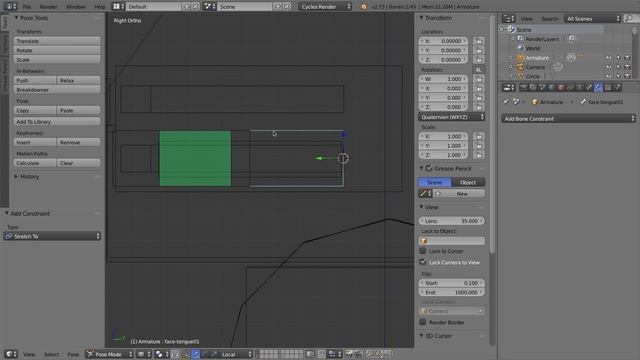
Task: Open the viewport shading selector
Action: pyautogui.click(x=143, y=354)
